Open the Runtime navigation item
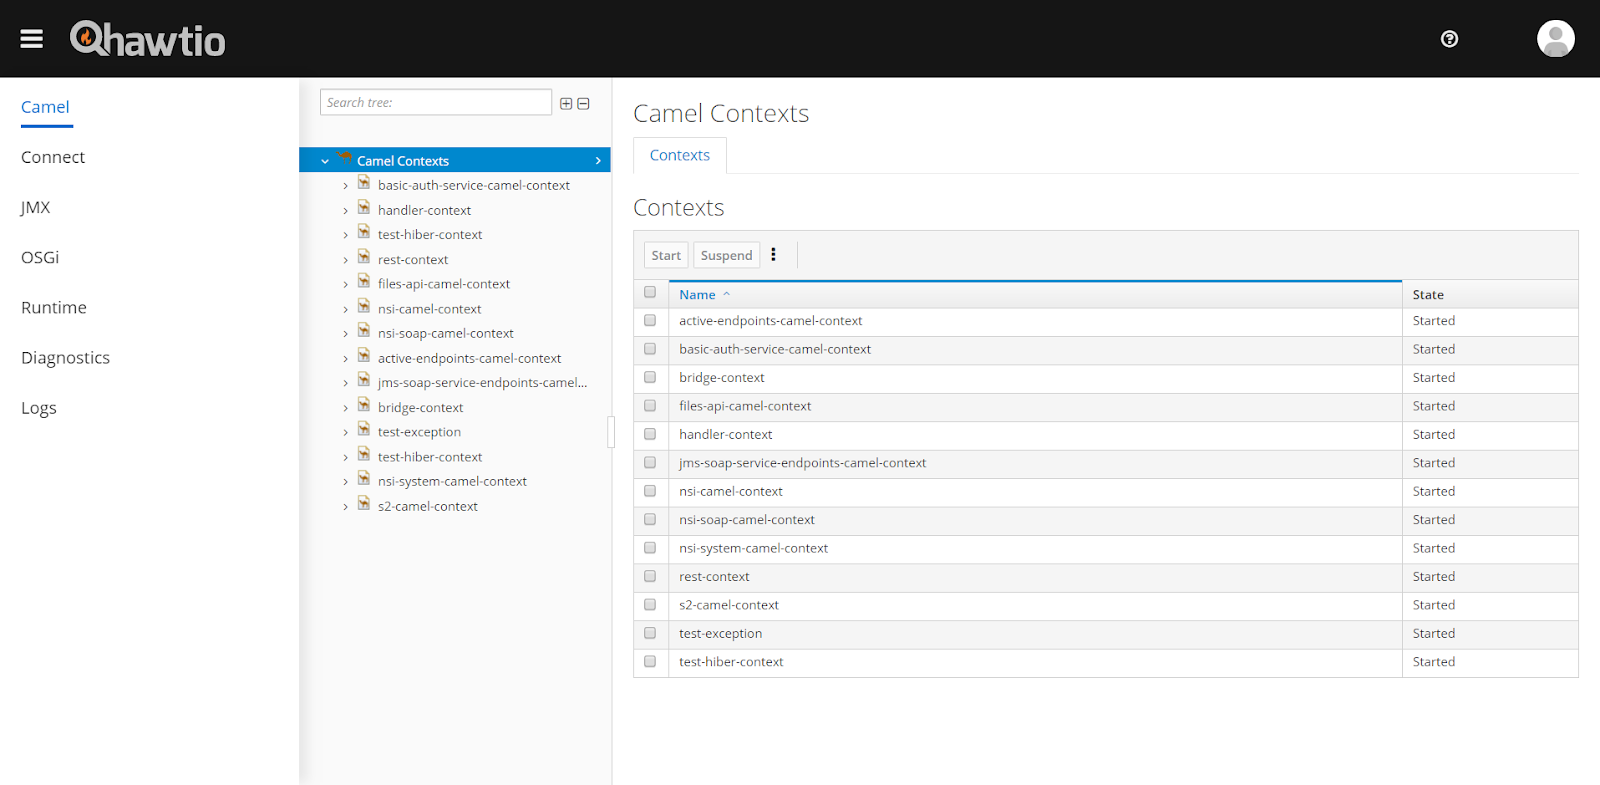This screenshot has width=1600, height=785. click(54, 307)
